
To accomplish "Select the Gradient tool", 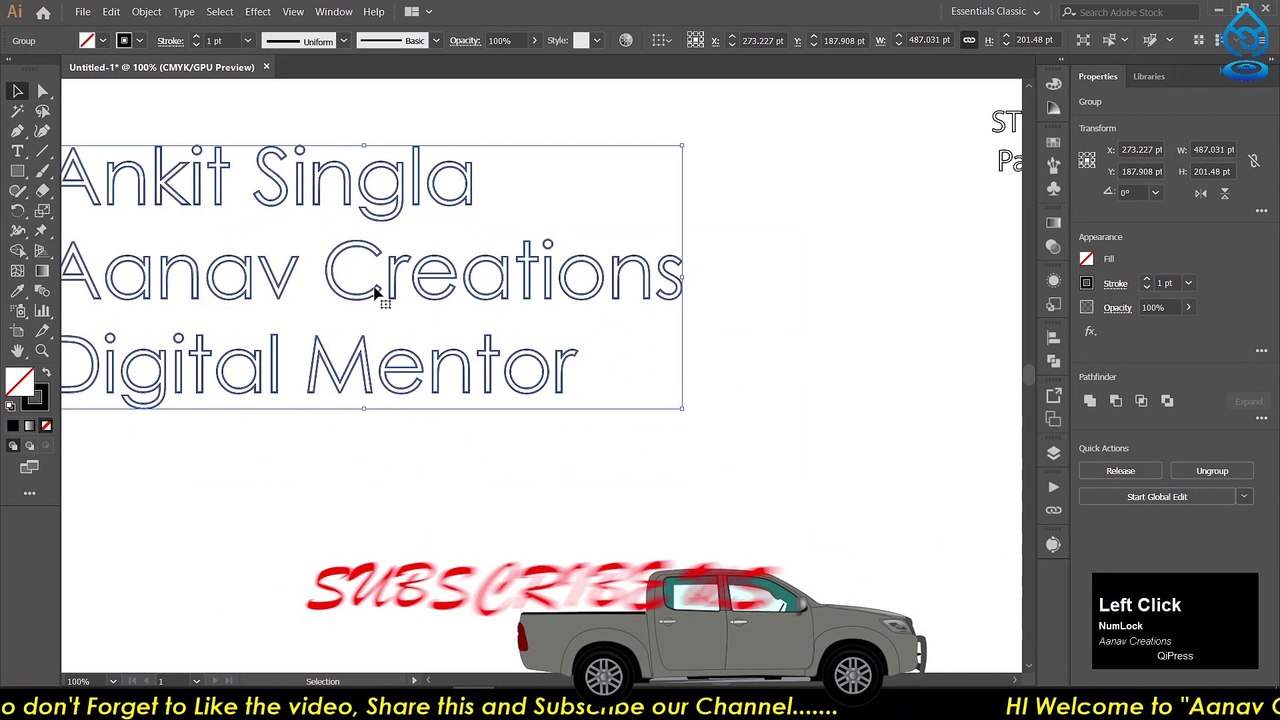I will [x=42, y=271].
